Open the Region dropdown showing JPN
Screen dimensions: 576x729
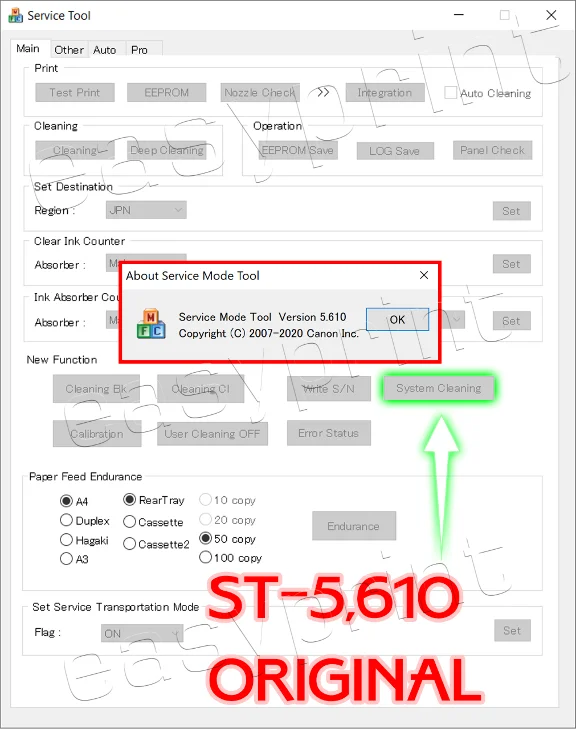pyautogui.click(x=146, y=210)
